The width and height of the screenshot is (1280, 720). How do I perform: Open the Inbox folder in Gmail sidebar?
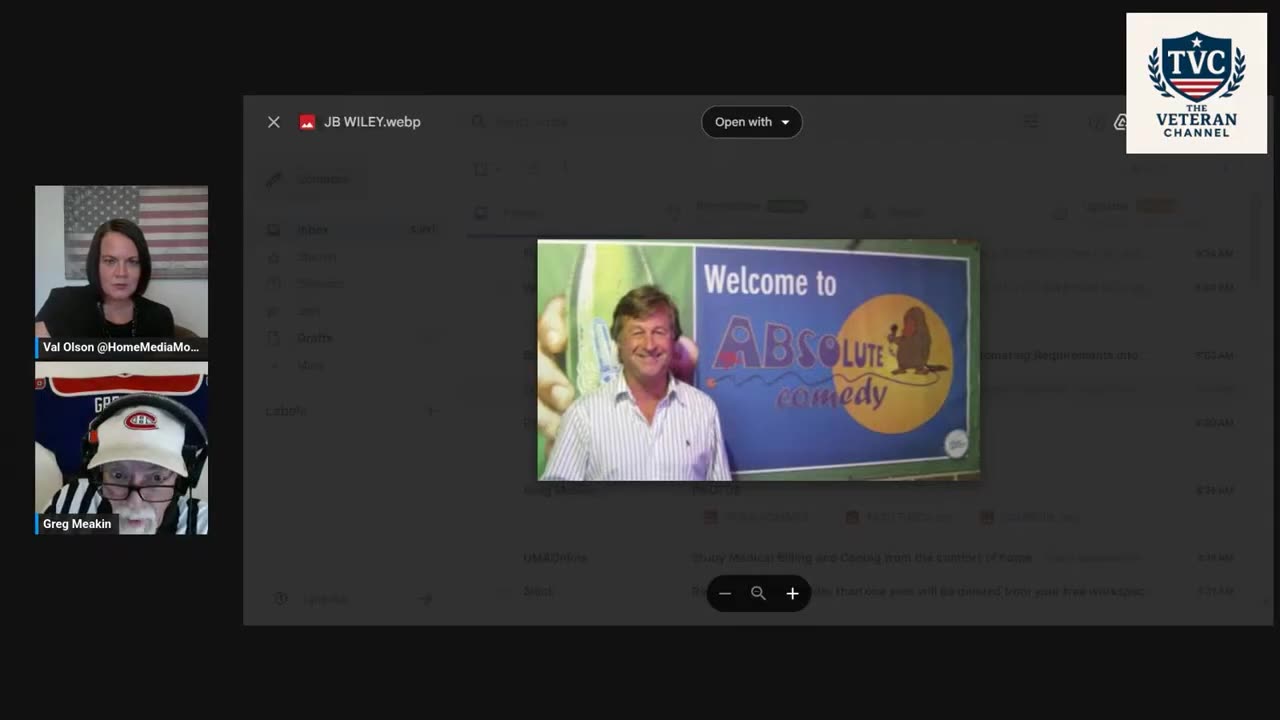(350, 230)
